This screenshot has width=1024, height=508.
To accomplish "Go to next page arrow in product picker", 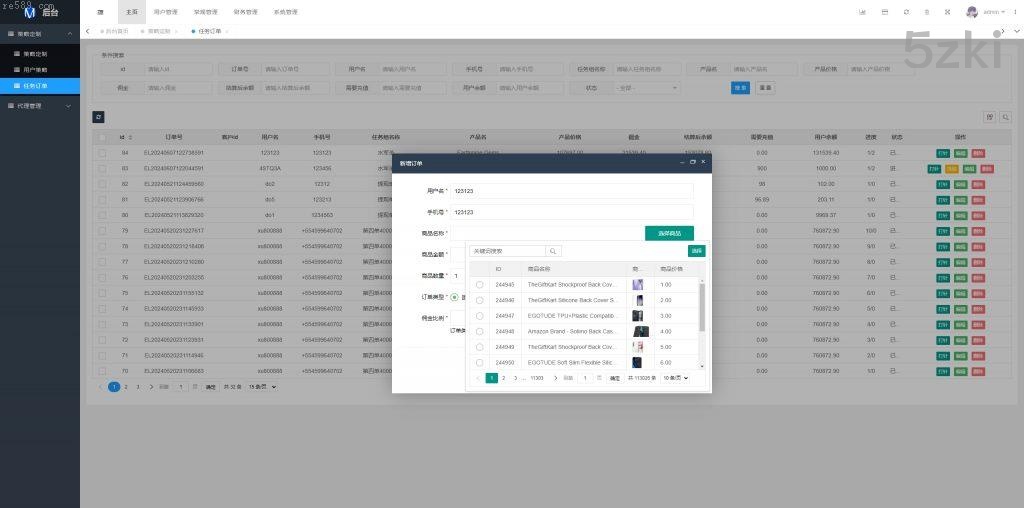I will 554,378.
